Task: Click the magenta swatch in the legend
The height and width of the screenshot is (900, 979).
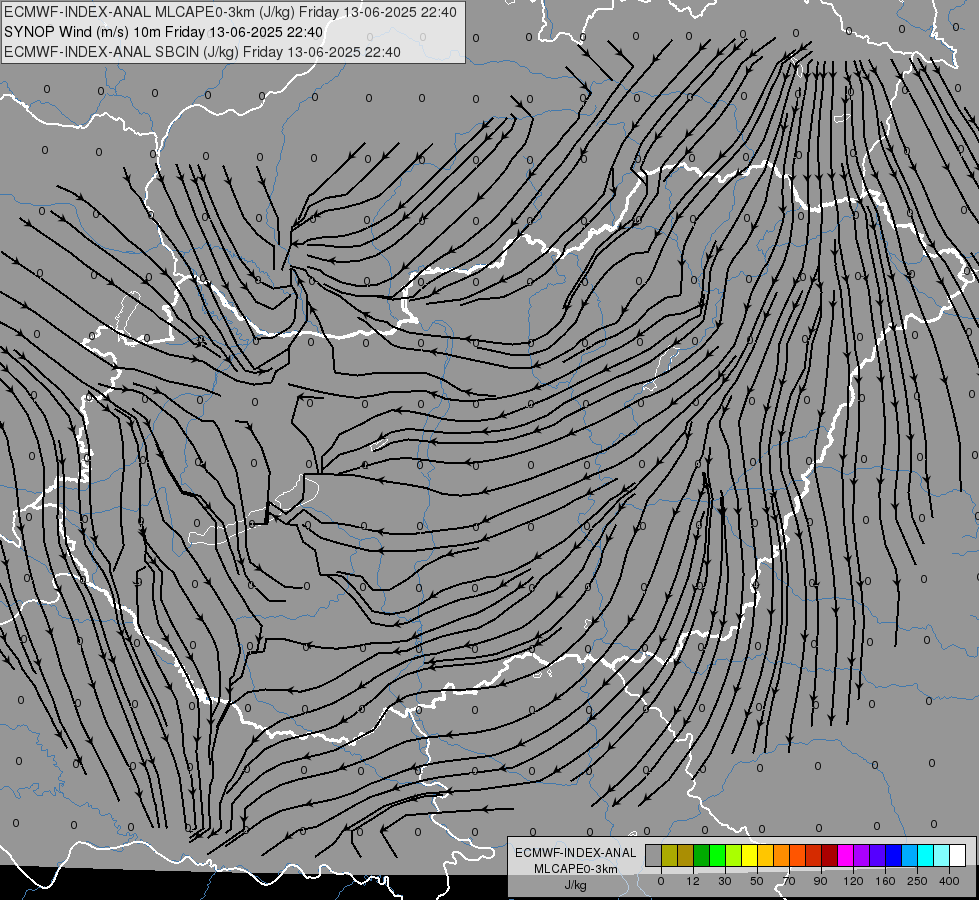Action: coord(846,855)
